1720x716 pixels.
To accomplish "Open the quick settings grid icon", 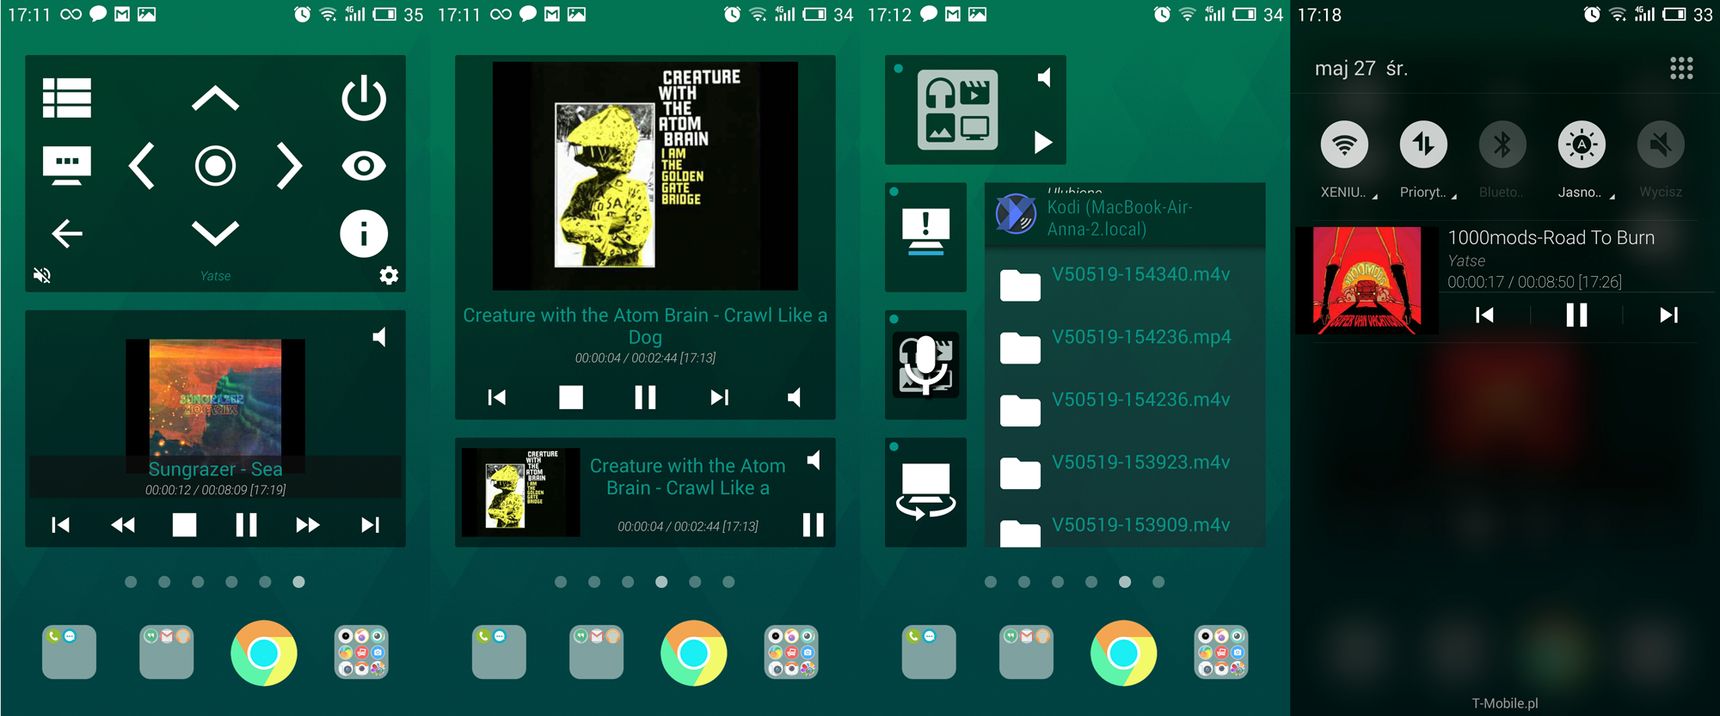I will 1681,68.
